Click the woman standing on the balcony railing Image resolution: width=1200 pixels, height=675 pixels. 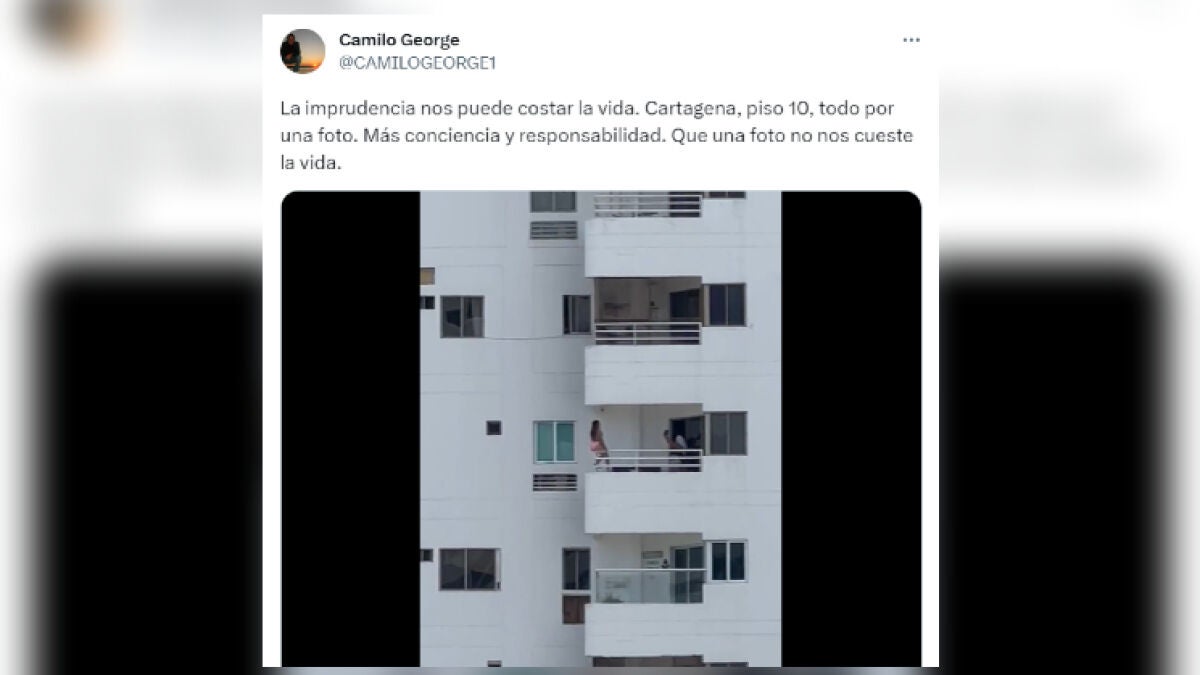(598, 443)
